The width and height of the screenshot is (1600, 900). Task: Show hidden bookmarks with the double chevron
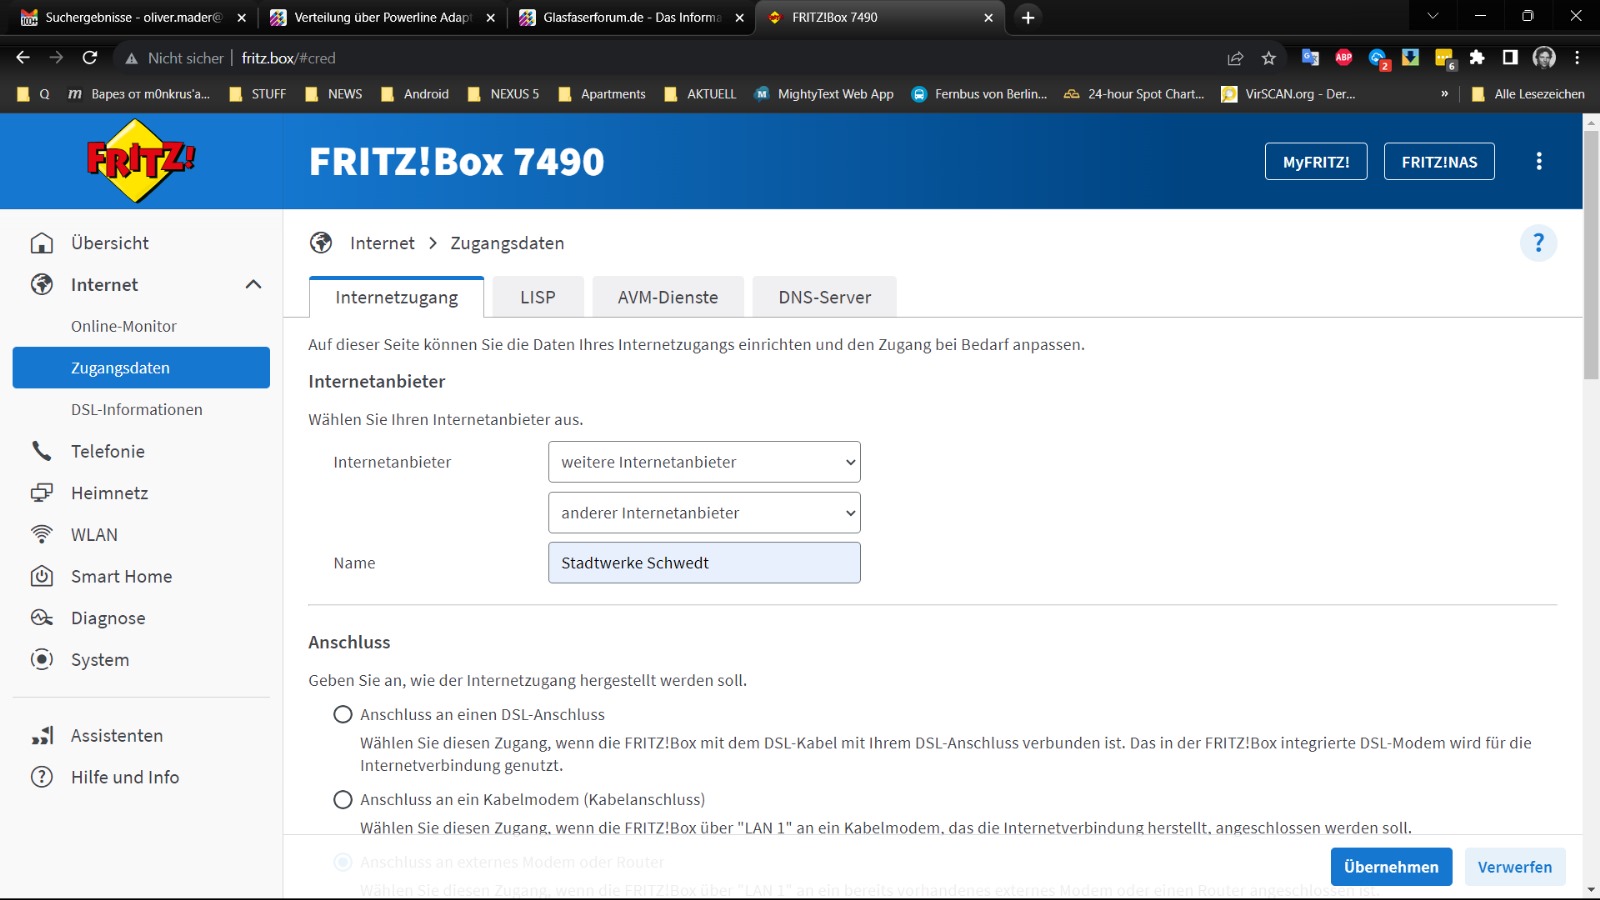pos(1444,94)
